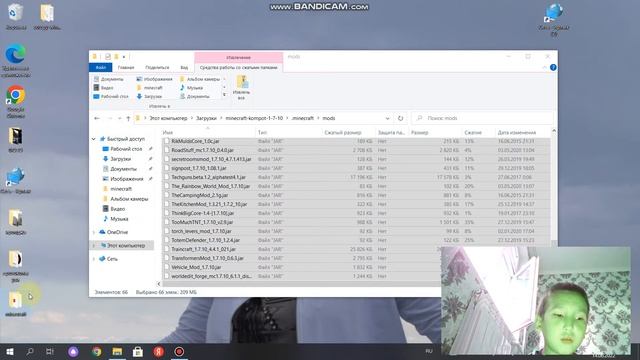Choose Музыка extract destination in ribbon
Image resolution: width=640 pixels, height=360 pixels.
coord(191,88)
